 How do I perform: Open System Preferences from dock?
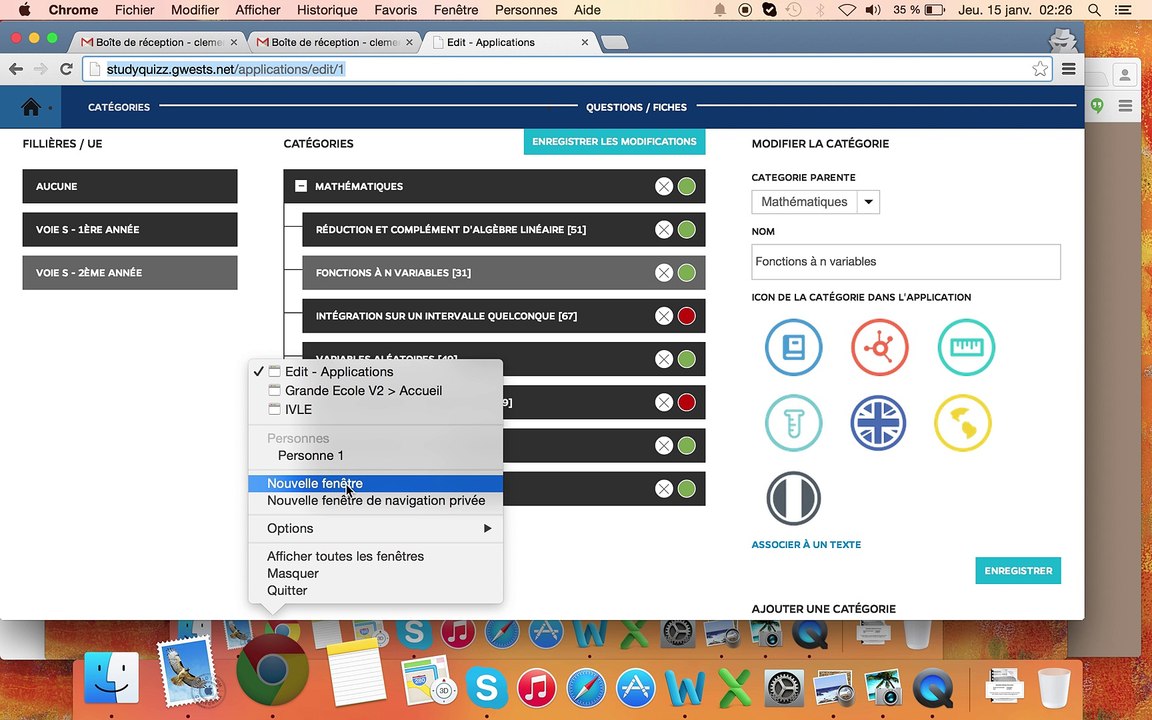(784, 689)
